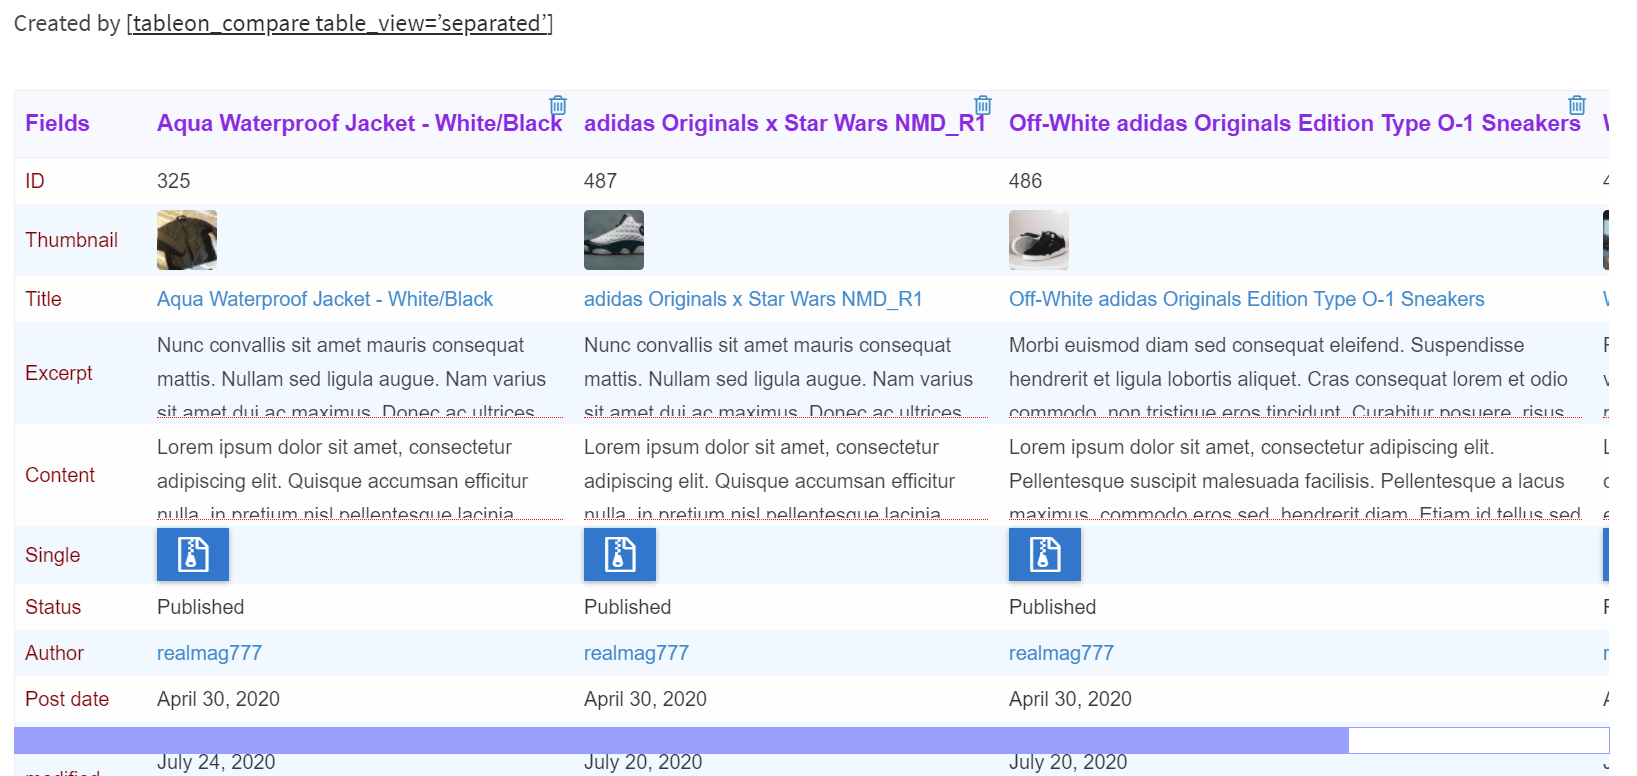Image resolution: width=1637 pixels, height=776 pixels.
Task: Open realmag777 author link for product 487
Action: coord(636,653)
